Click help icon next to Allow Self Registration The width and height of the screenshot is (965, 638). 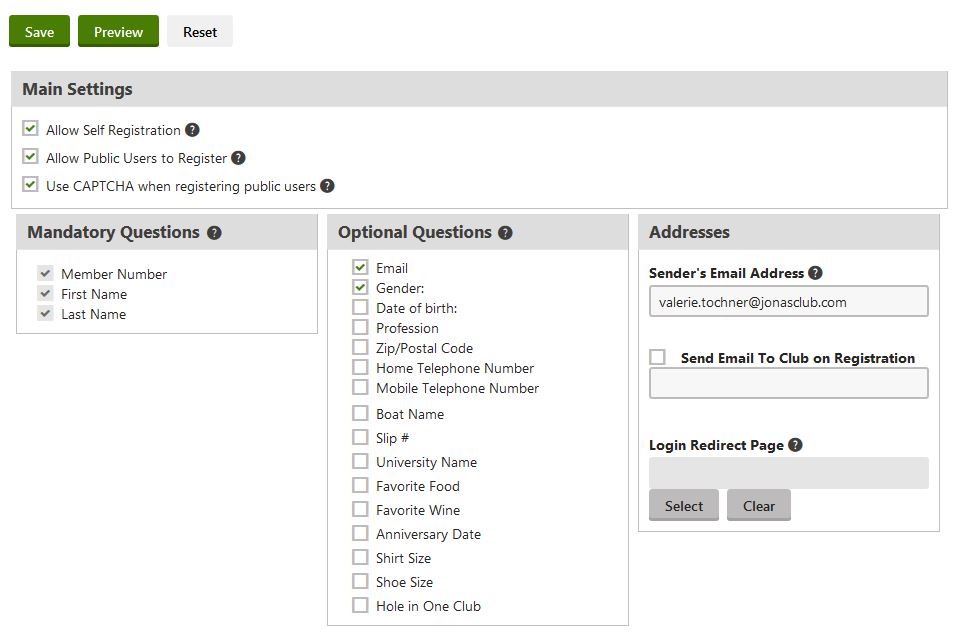point(192,130)
